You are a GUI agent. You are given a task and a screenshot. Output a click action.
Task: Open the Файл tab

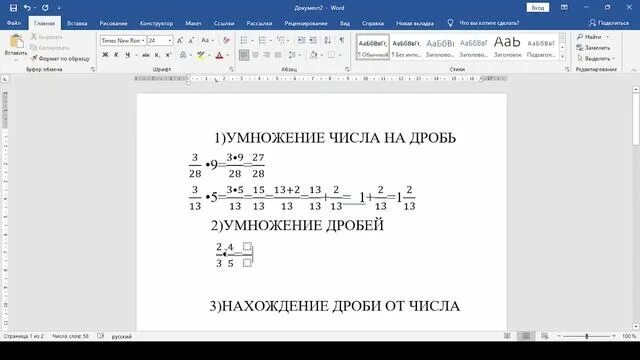click(14, 23)
